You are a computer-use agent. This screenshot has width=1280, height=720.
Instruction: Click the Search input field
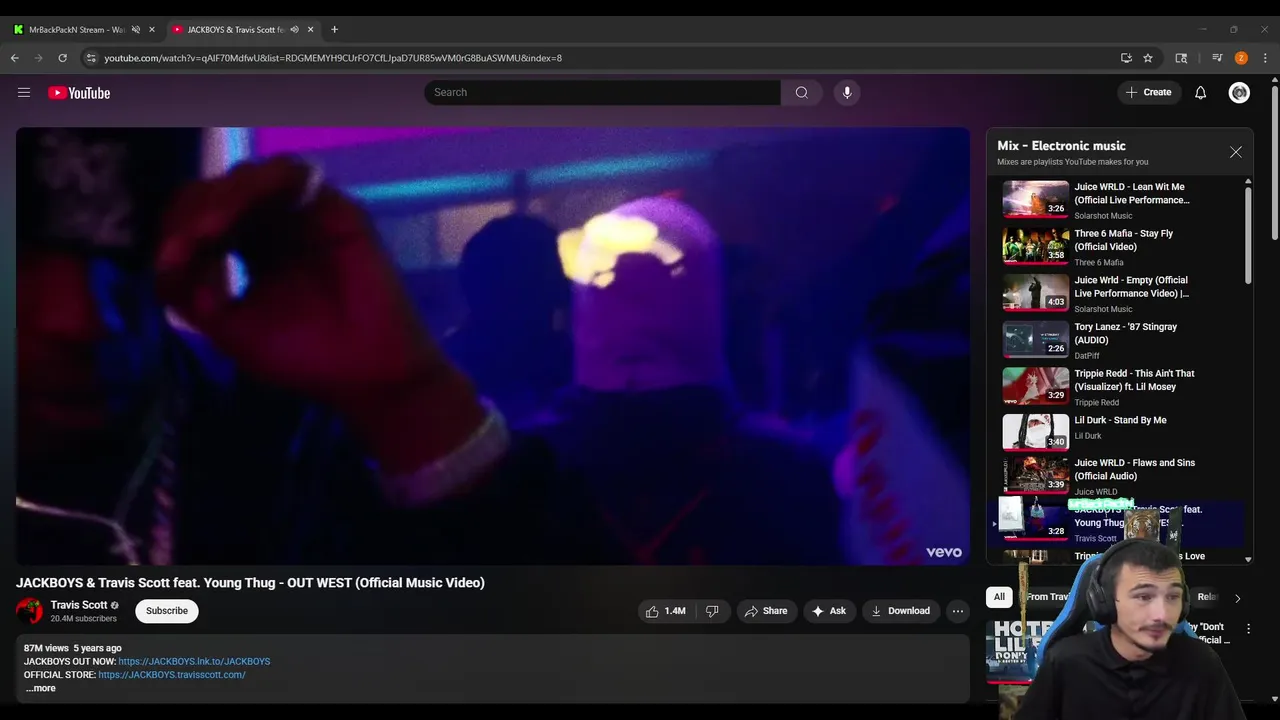tap(602, 92)
